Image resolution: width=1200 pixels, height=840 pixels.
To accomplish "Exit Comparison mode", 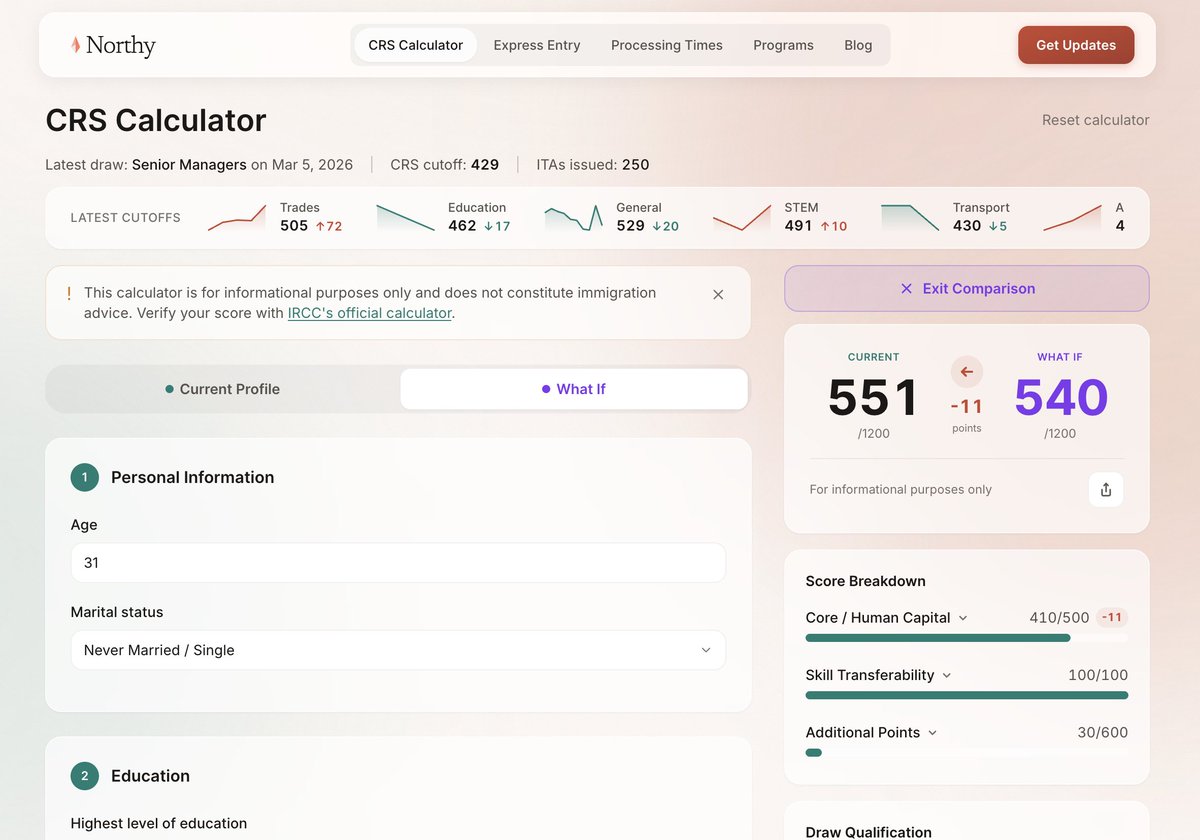I will [x=967, y=288].
